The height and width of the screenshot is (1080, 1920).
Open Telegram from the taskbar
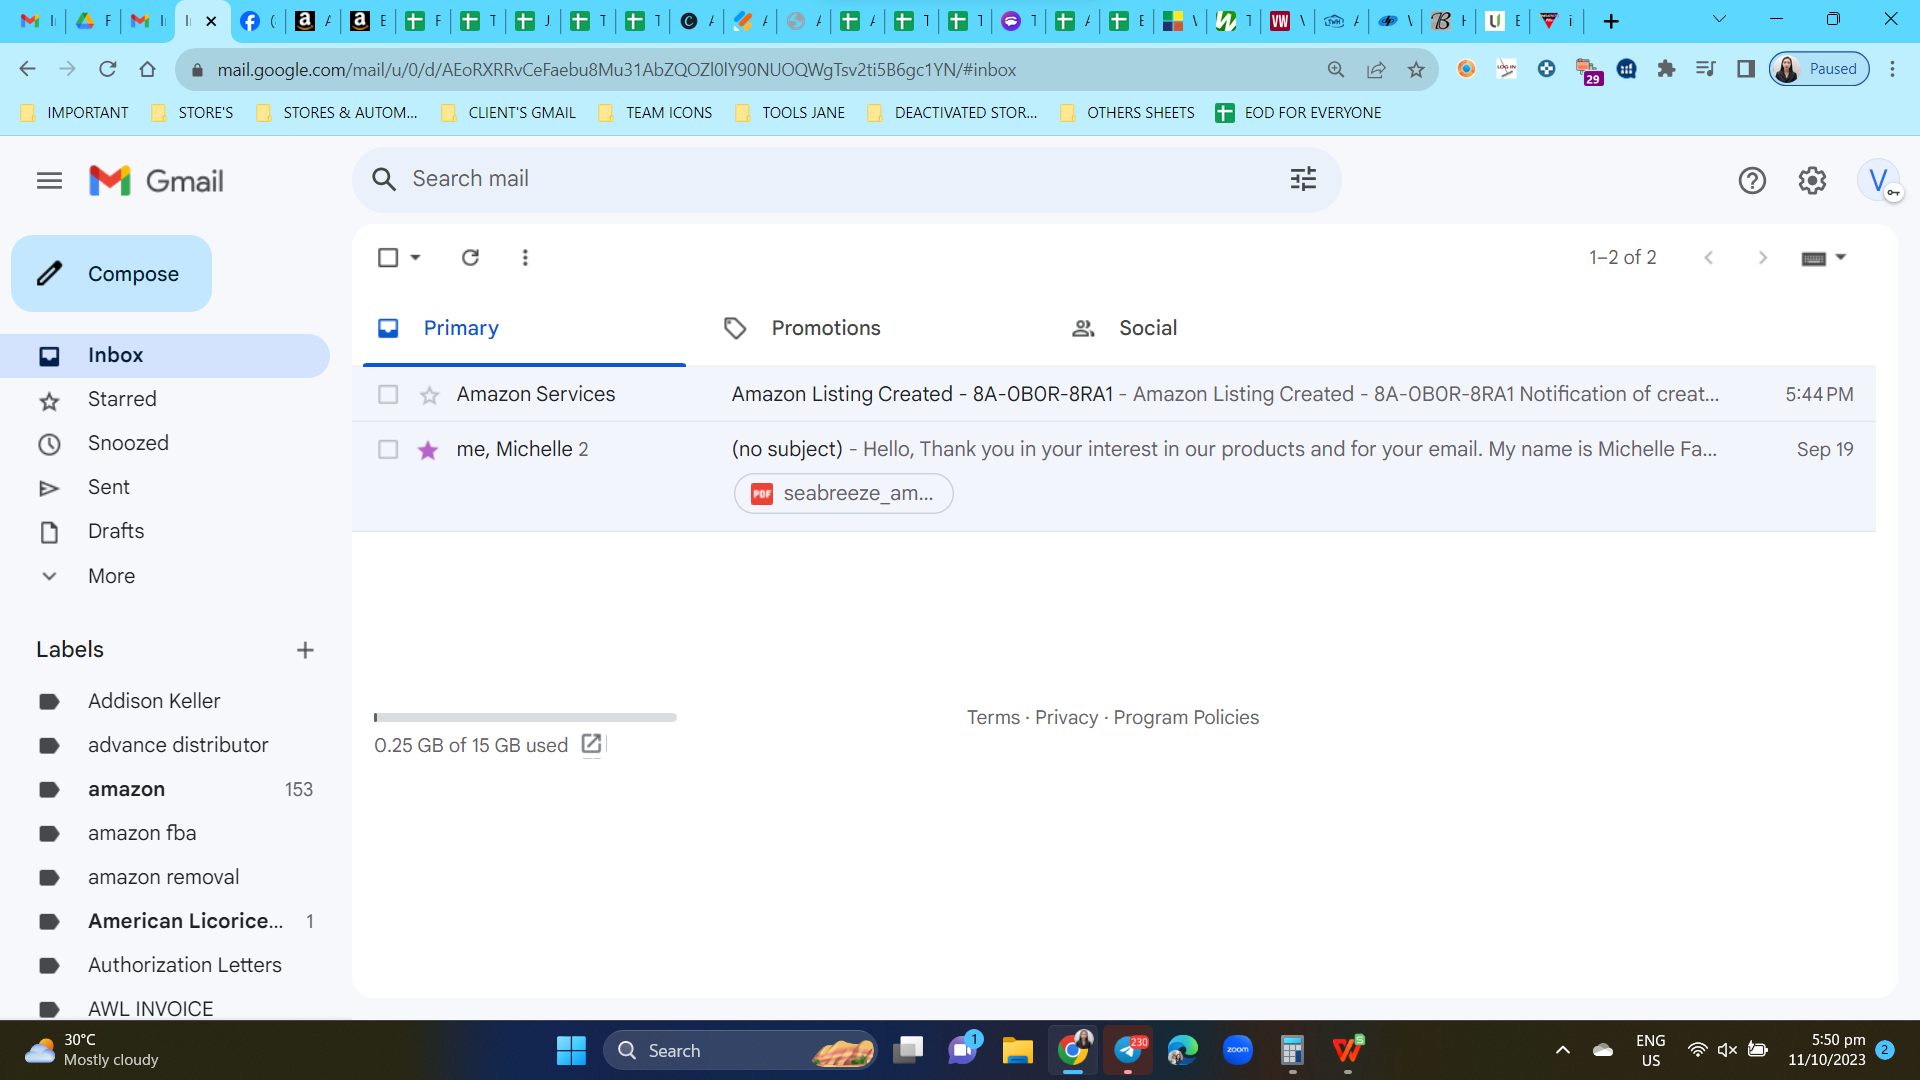point(1128,1050)
